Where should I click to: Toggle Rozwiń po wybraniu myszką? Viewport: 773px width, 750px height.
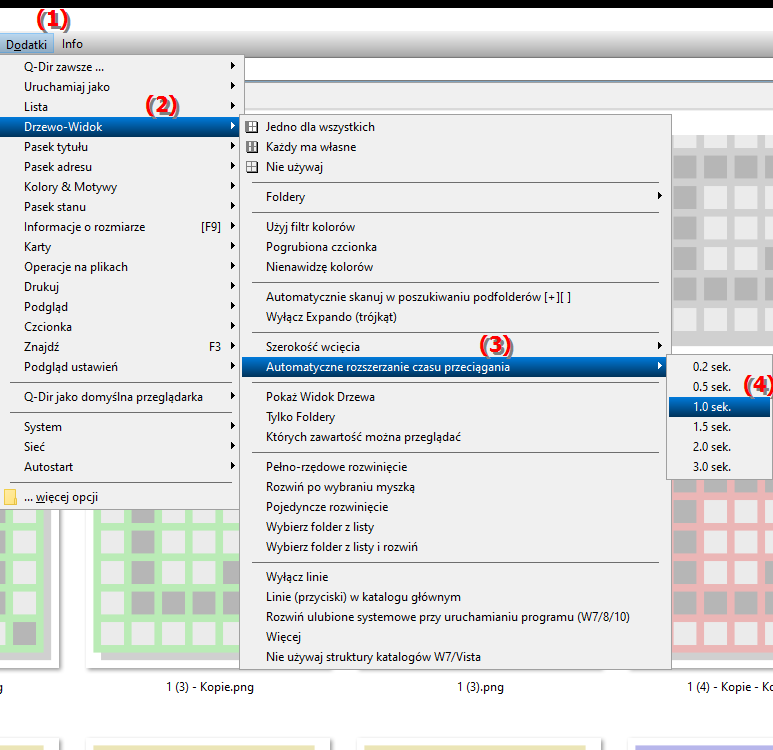pyautogui.click(x=455, y=487)
